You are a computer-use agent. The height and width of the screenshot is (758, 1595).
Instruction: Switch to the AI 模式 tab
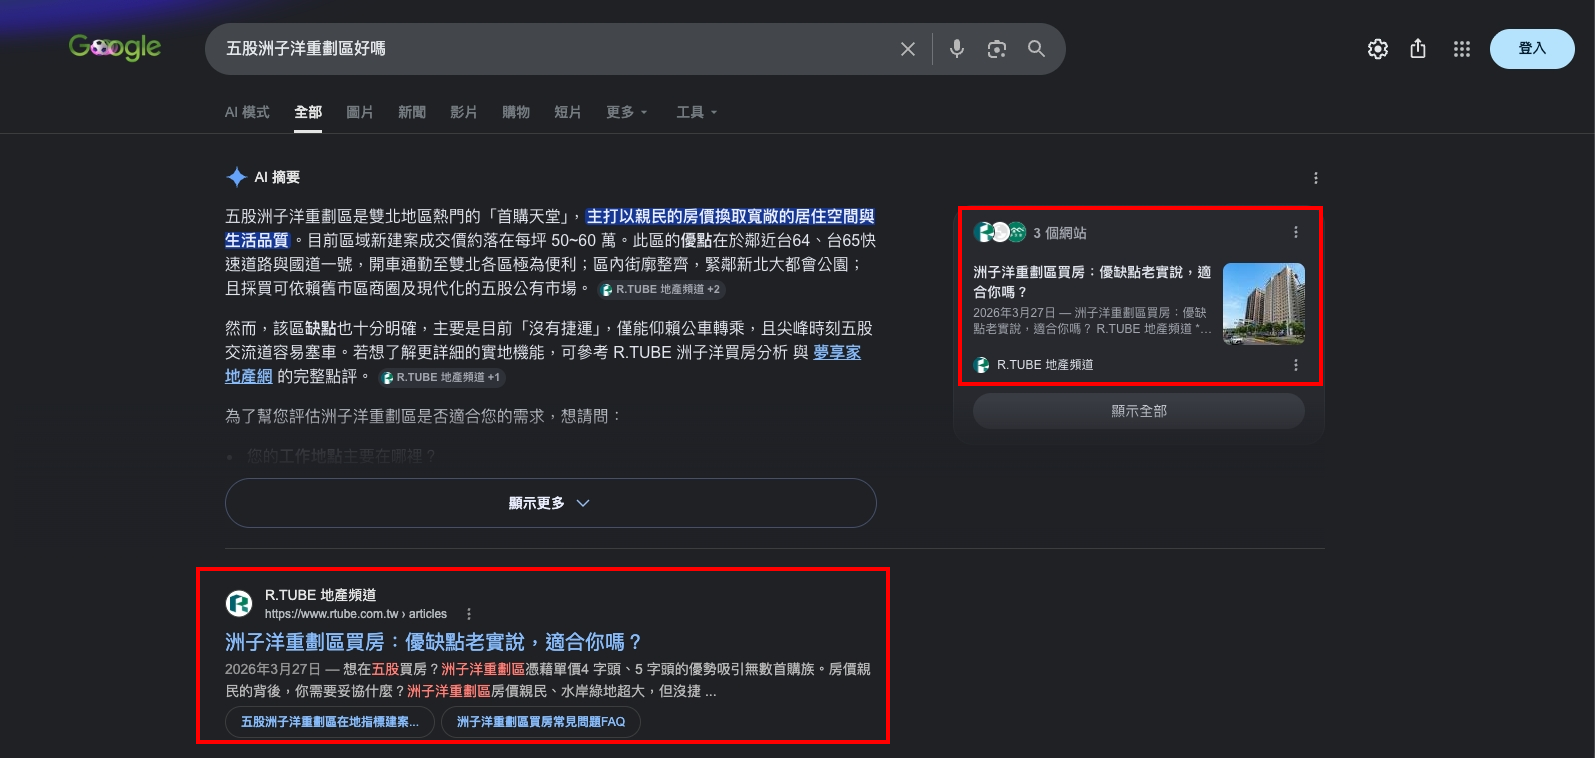[247, 112]
